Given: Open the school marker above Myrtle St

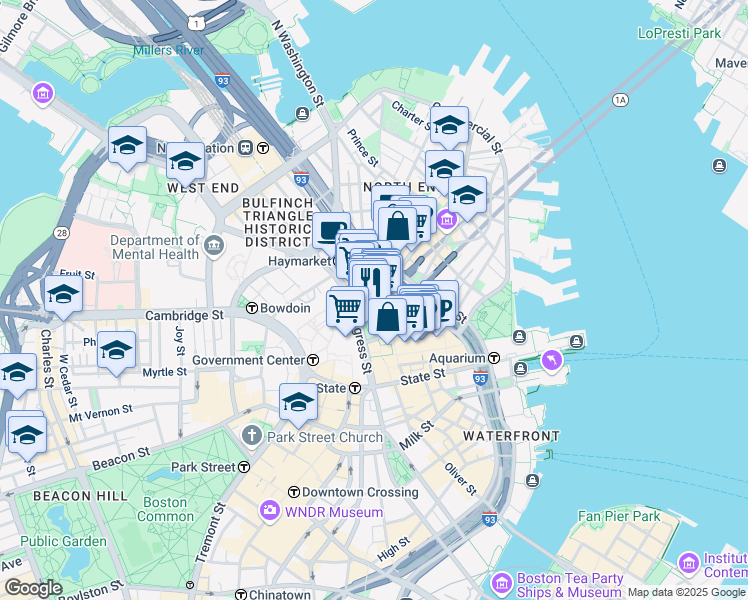Looking at the screenshot, I should (116, 351).
